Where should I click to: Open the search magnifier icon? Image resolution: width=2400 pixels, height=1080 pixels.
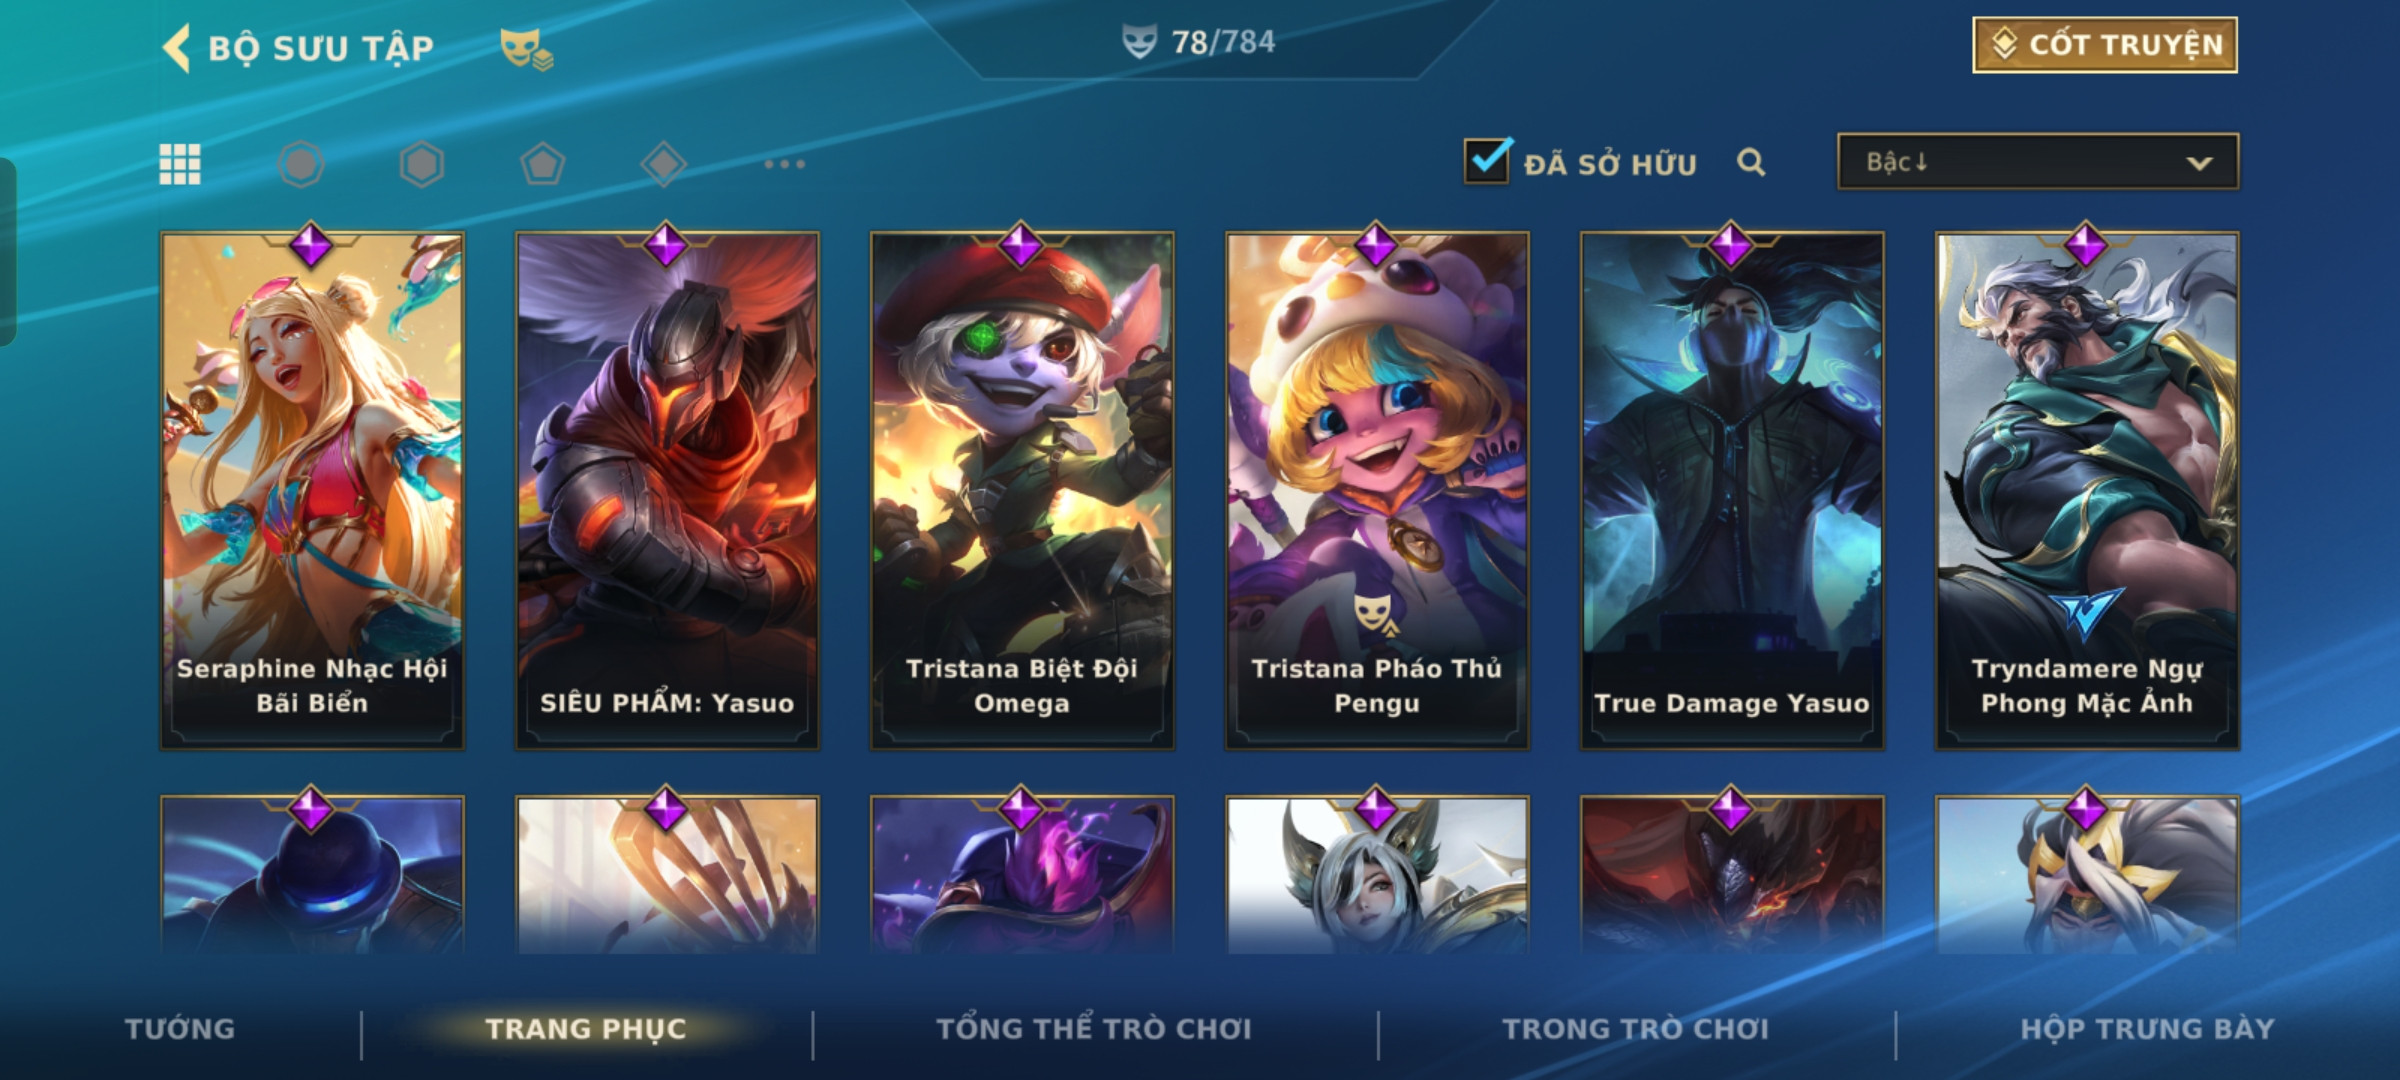tap(1751, 162)
